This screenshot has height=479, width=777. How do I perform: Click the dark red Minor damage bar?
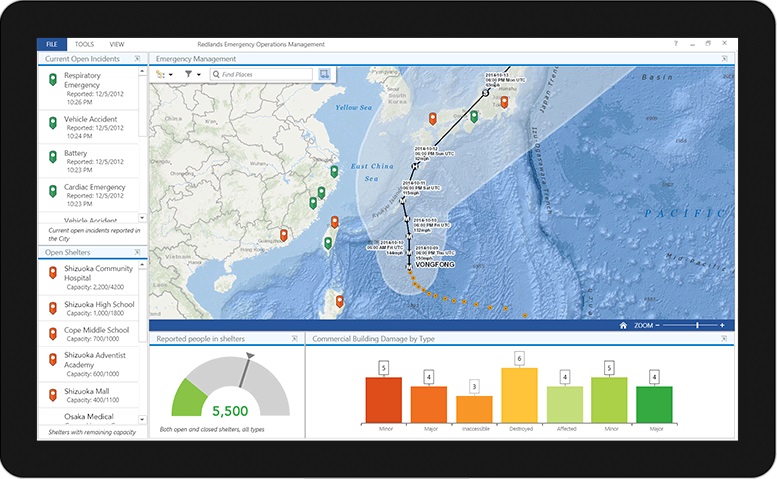(x=384, y=400)
